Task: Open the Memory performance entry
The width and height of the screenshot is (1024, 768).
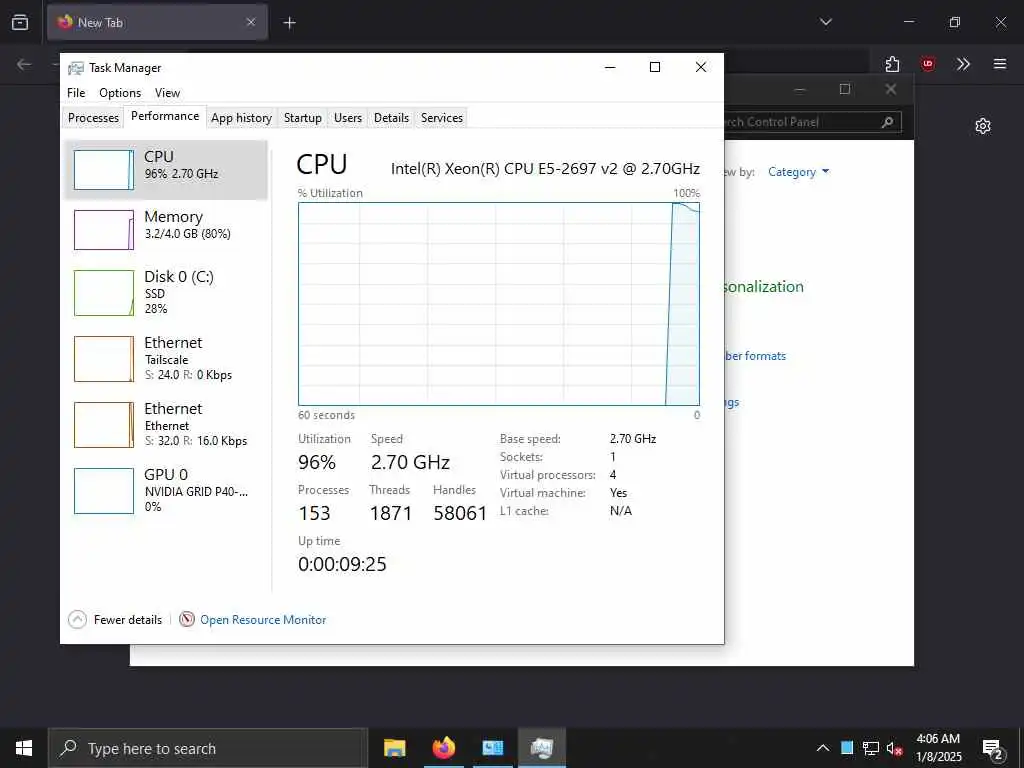Action: pos(166,230)
